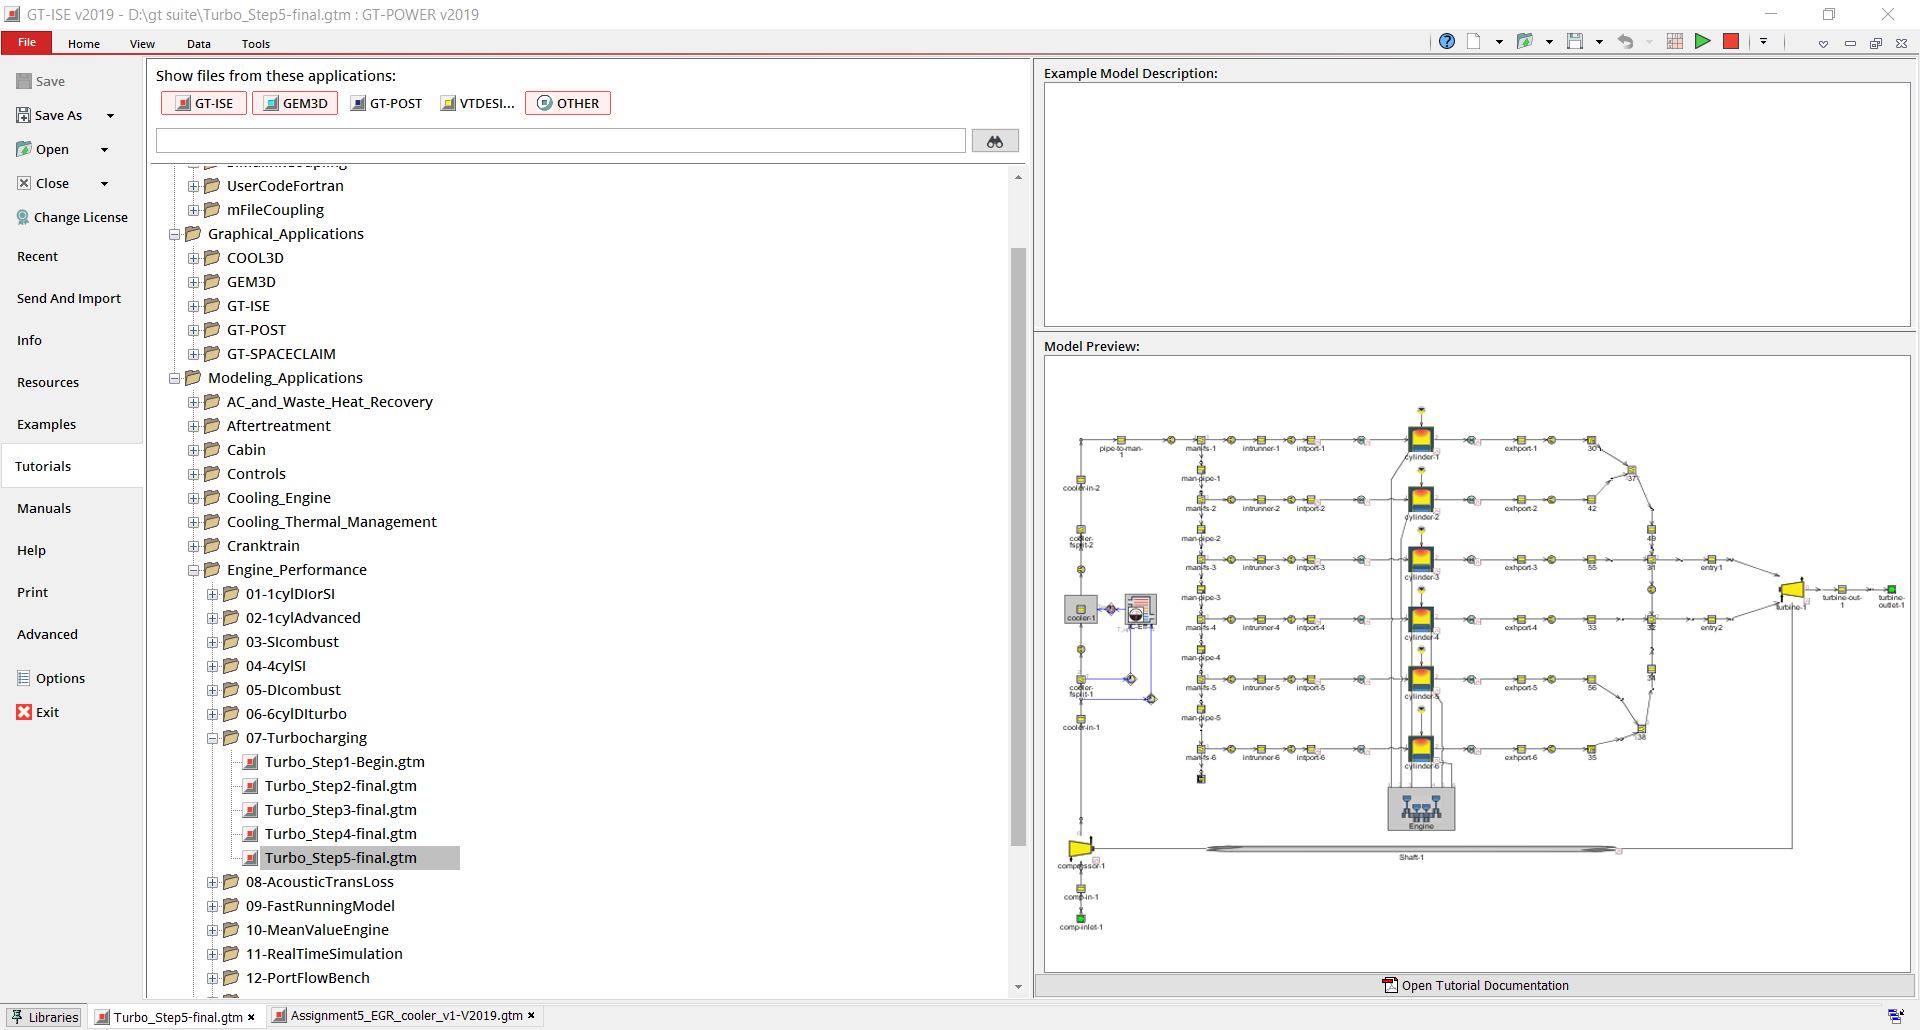Enable the OTHER files filter
This screenshot has width=1920, height=1030.
coord(567,102)
